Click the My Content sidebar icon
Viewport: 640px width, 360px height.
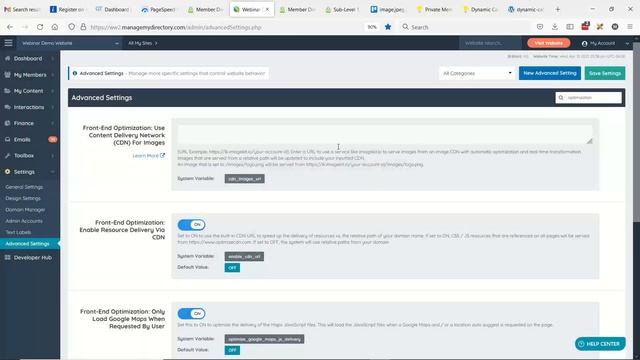pyautogui.click(x=7, y=91)
